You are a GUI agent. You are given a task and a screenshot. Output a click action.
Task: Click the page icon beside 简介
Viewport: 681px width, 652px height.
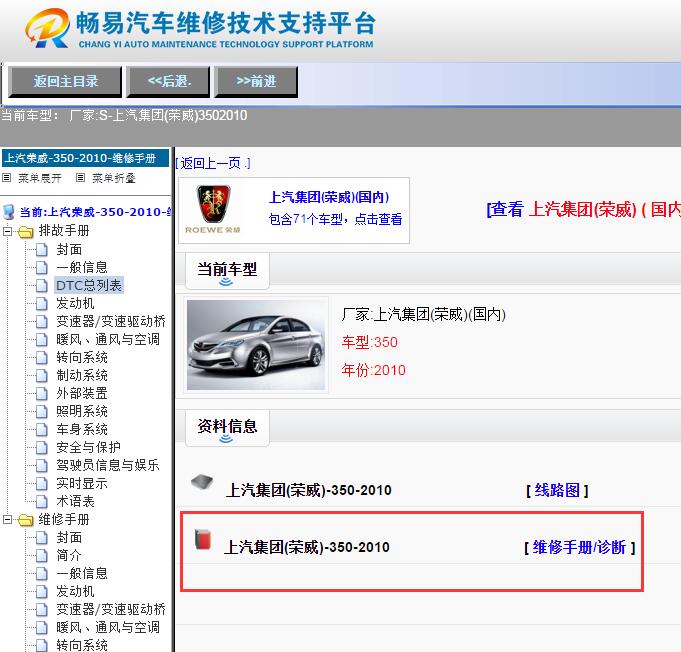[42, 555]
